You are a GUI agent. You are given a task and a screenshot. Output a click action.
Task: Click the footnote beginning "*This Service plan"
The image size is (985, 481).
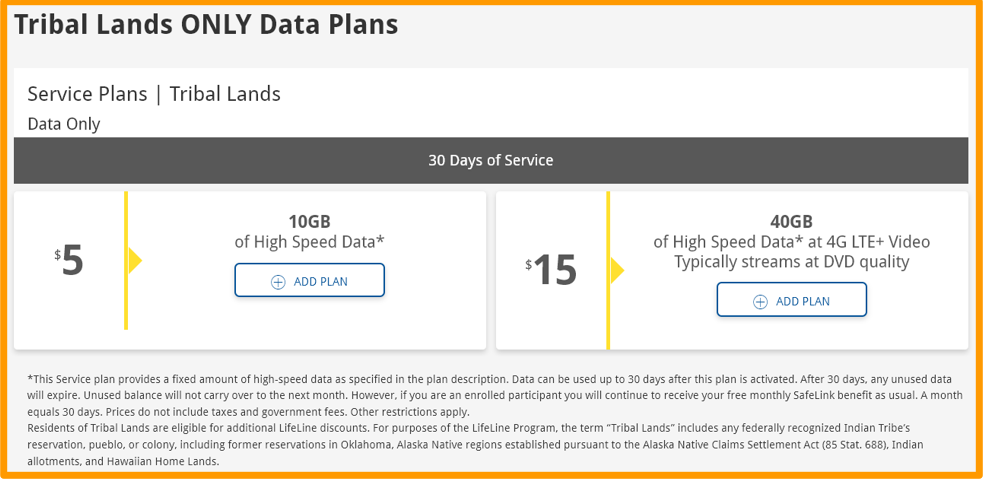click(490, 395)
